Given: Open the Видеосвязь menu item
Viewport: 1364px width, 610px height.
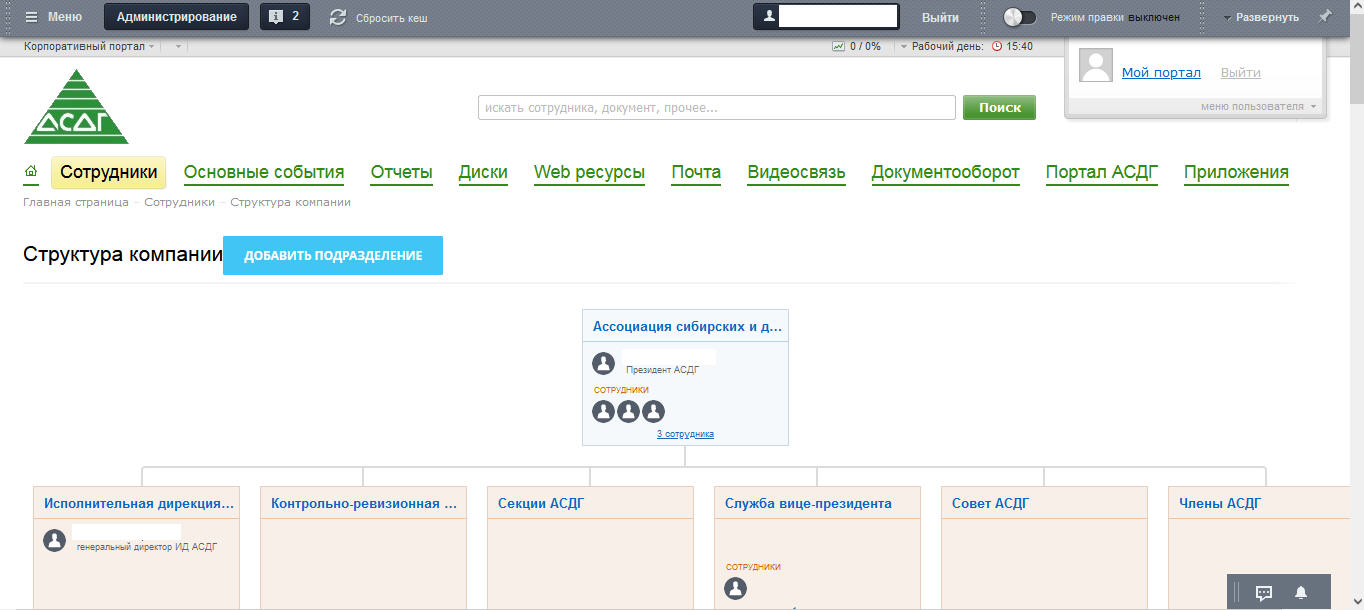Looking at the screenshot, I should coord(796,172).
